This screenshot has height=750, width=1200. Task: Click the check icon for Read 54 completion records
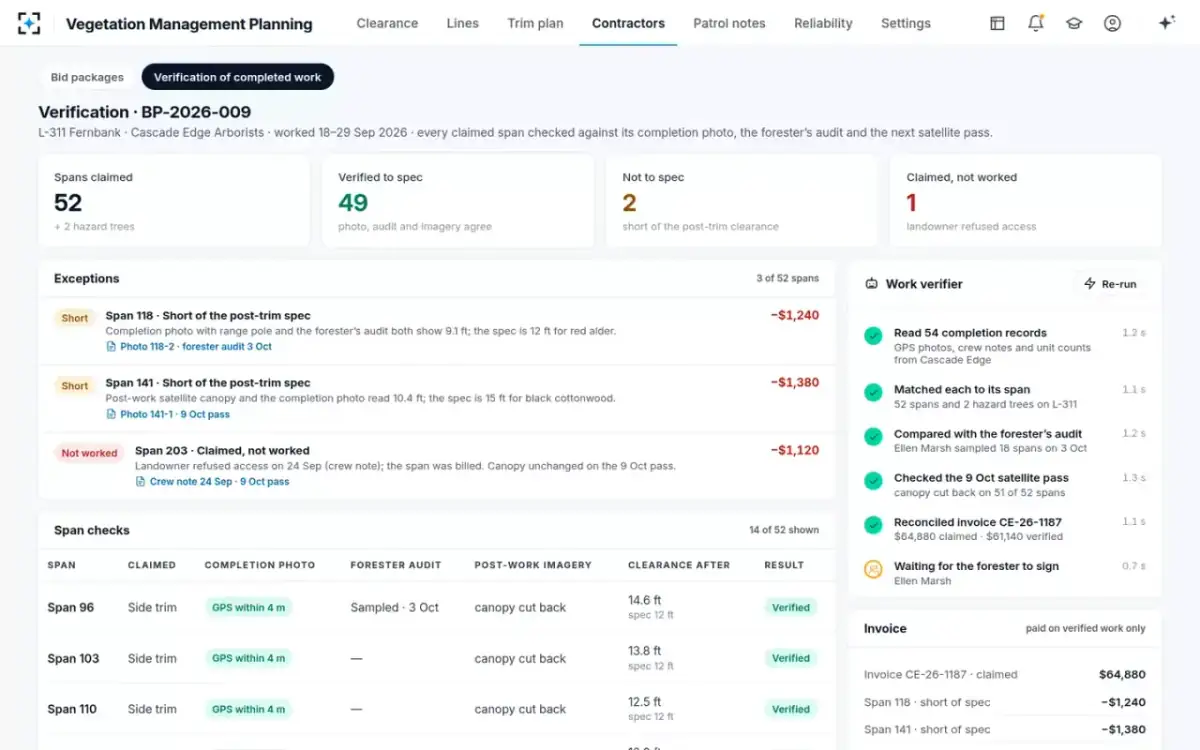873,336
